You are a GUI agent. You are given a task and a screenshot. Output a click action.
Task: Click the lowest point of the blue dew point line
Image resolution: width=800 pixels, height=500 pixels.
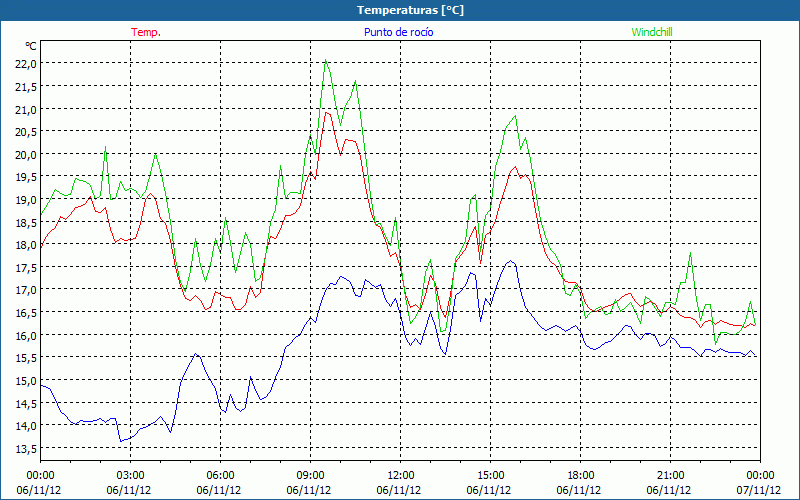(121, 441)
